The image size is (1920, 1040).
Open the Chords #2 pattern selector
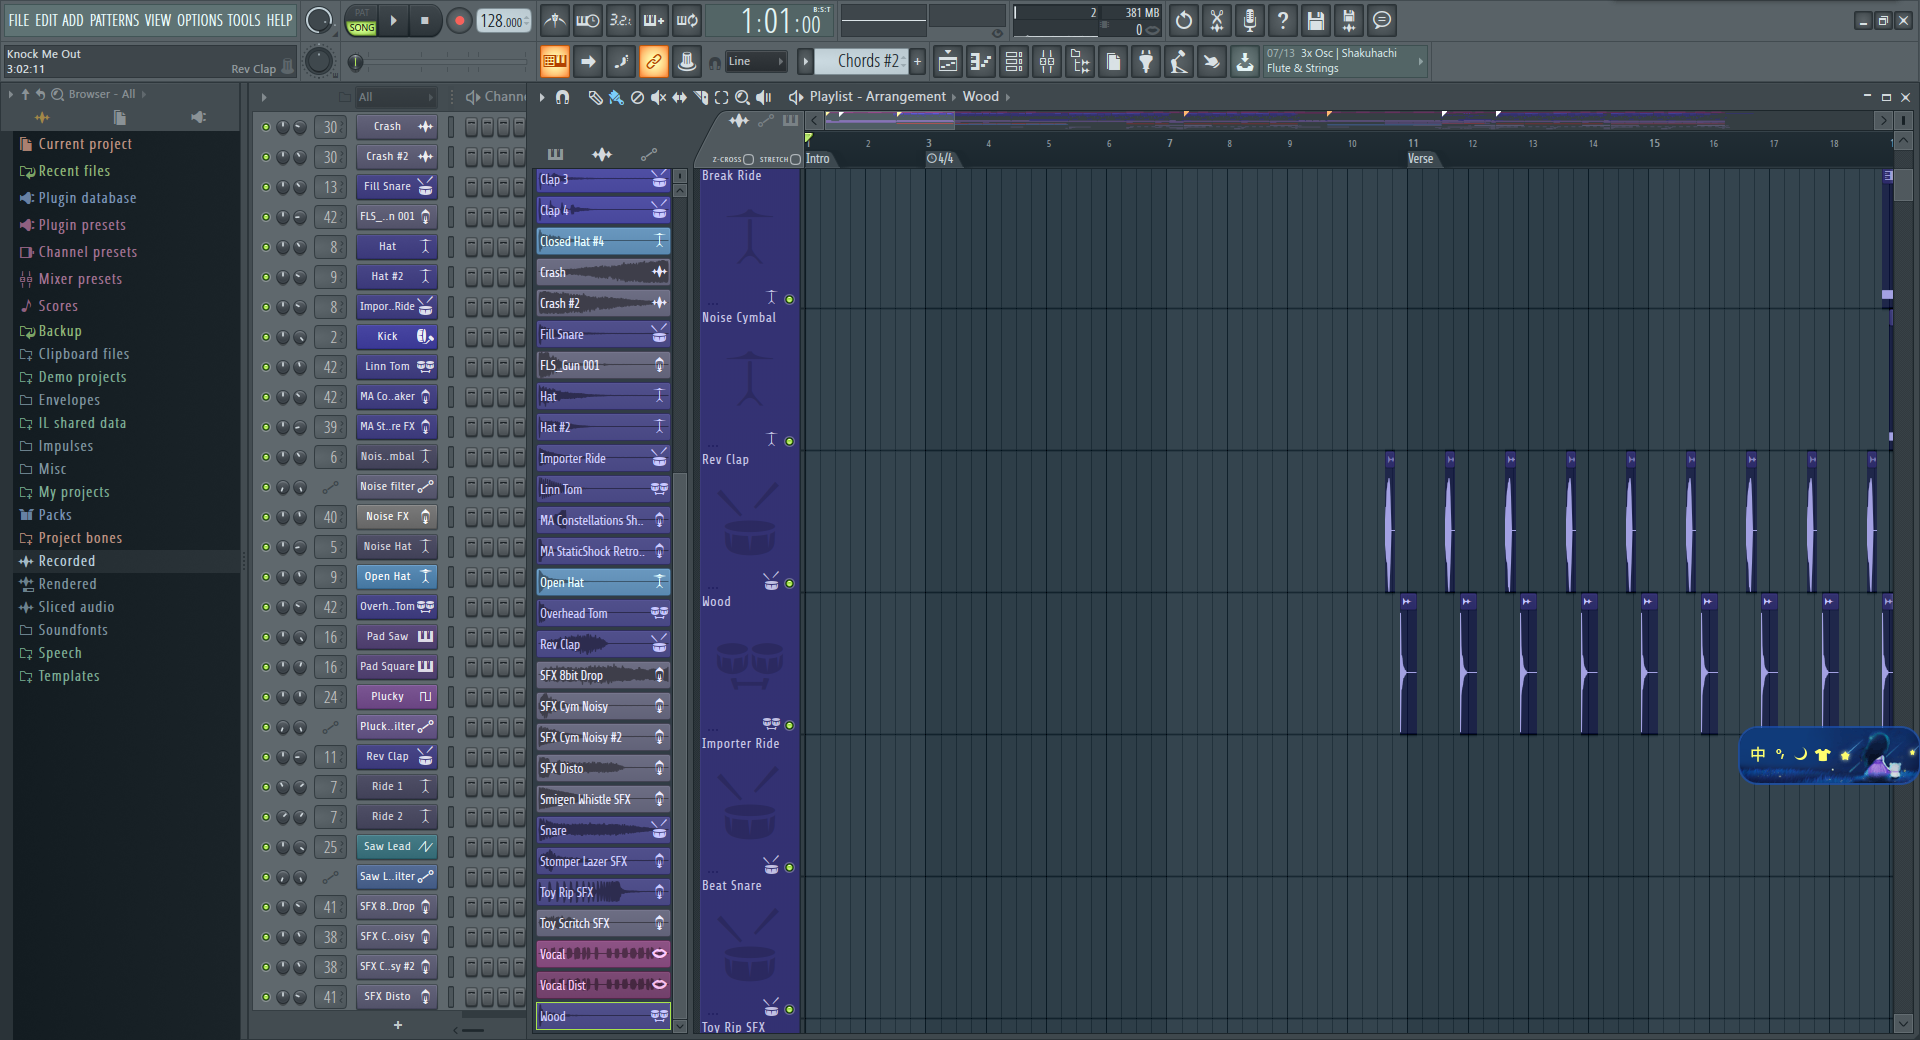point(866,61)
